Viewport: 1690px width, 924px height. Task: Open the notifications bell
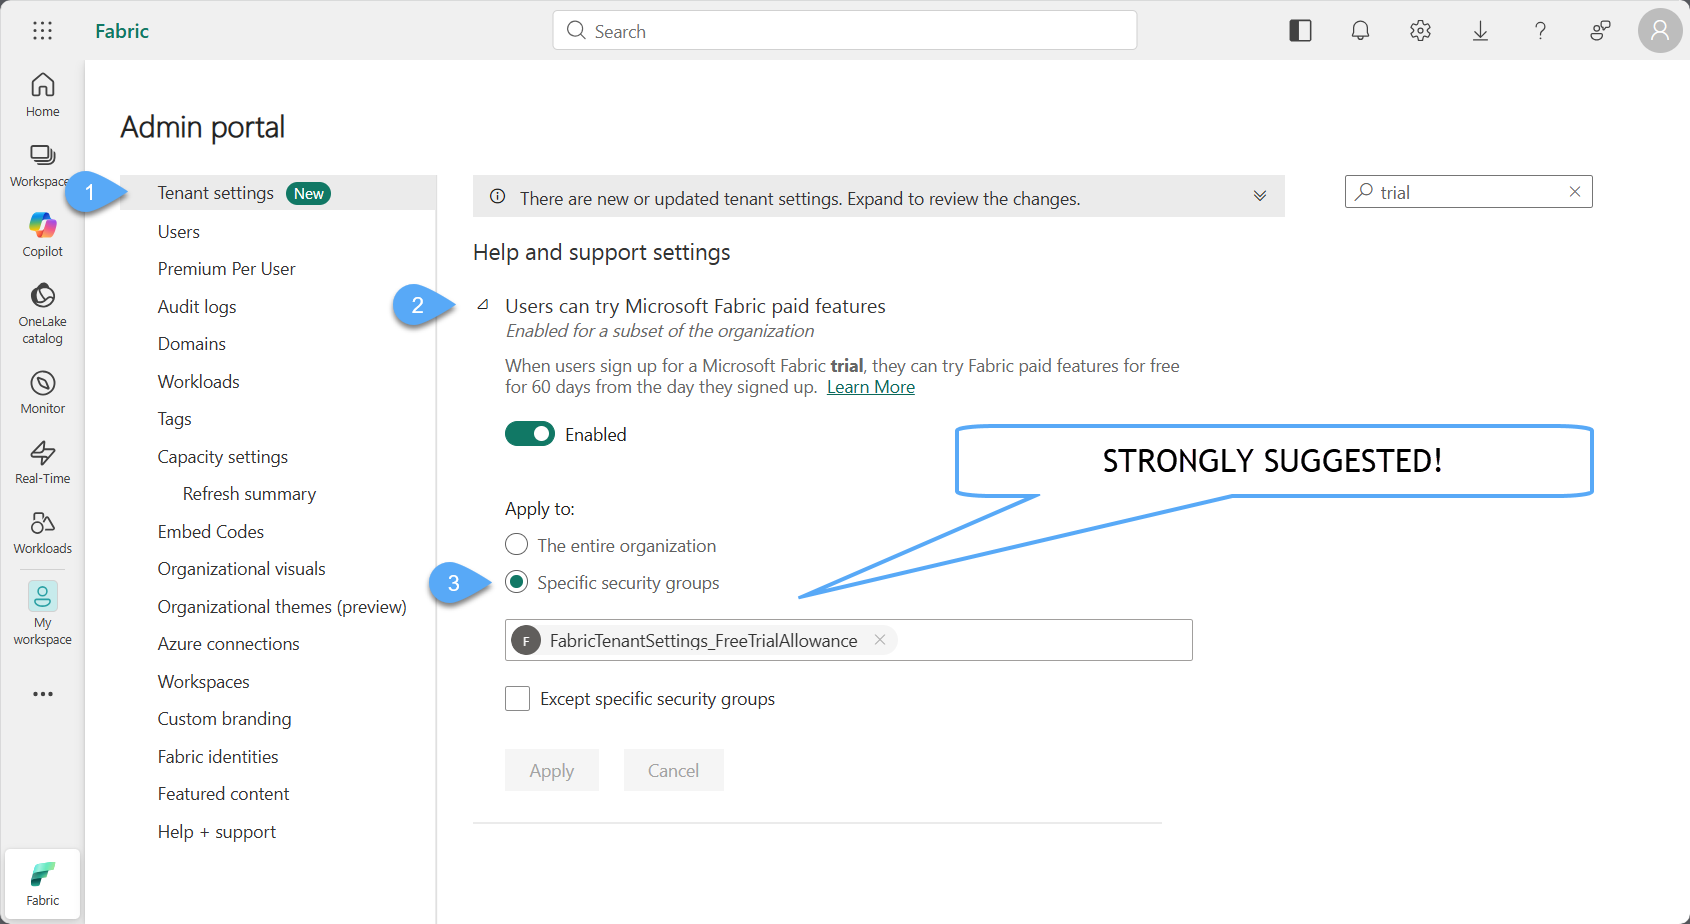click(1360, 31)
